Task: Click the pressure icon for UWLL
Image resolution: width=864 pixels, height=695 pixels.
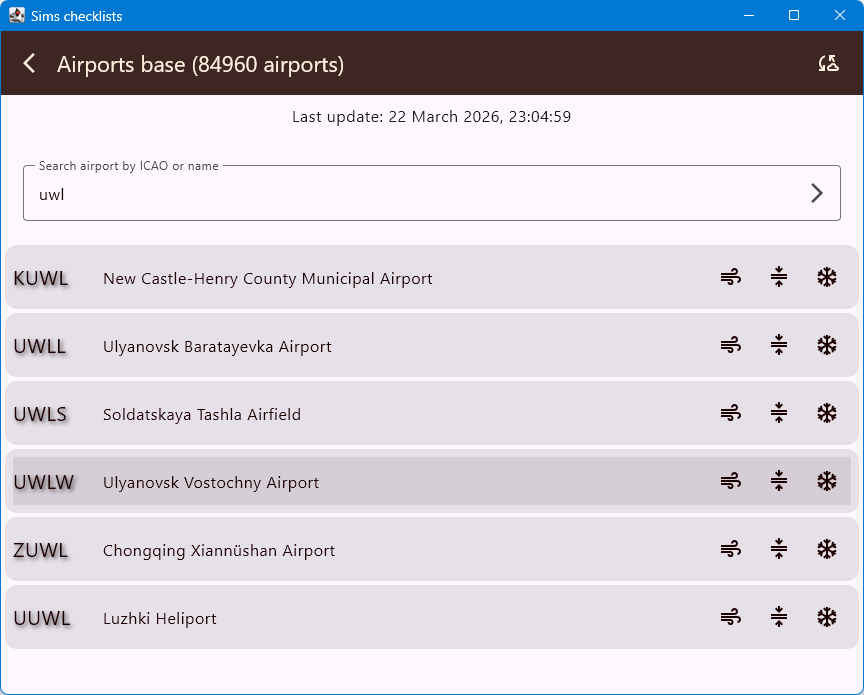Action: pyautogui.click(x=779, y=345)
